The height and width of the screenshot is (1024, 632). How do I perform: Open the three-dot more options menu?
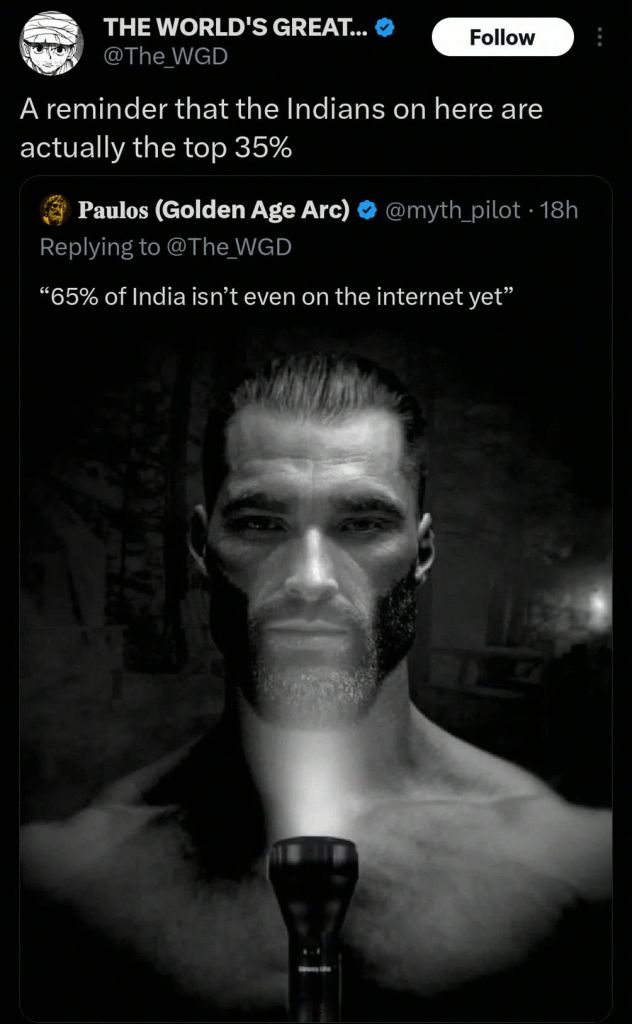599,38
